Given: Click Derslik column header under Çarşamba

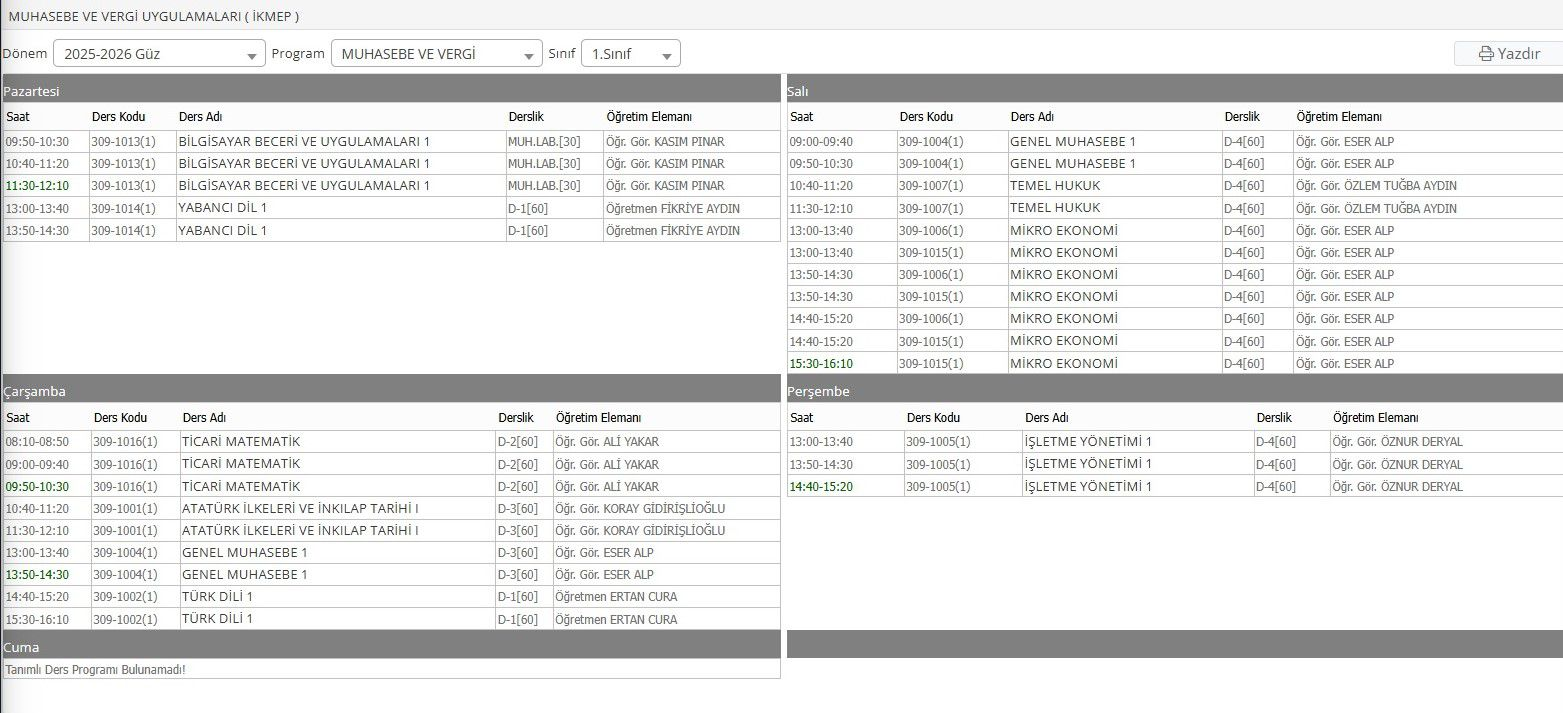Looking at the screenshot, I should [516, 417].
